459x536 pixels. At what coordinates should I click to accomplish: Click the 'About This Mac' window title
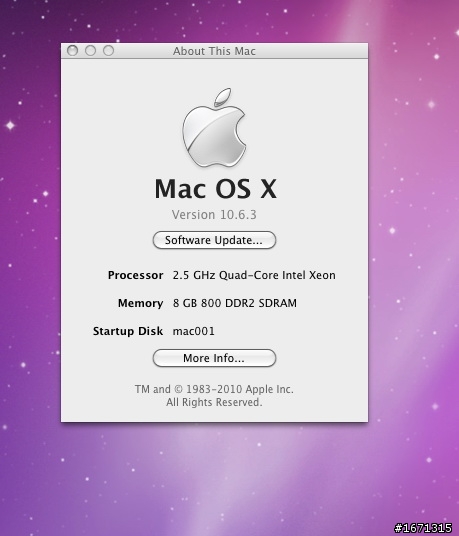(x=214, y=51)
